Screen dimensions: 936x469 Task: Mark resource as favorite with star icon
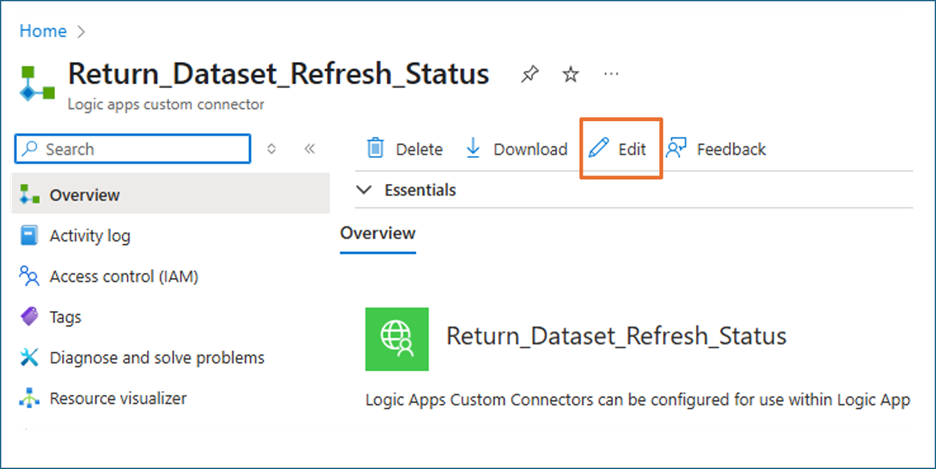coord(571,74)
